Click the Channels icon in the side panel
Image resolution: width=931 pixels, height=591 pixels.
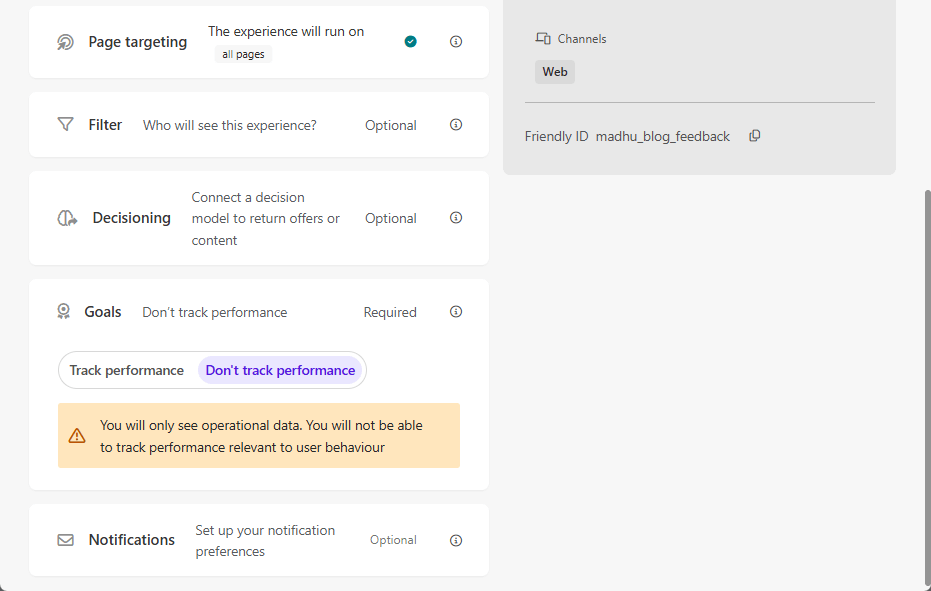point(542,38)
